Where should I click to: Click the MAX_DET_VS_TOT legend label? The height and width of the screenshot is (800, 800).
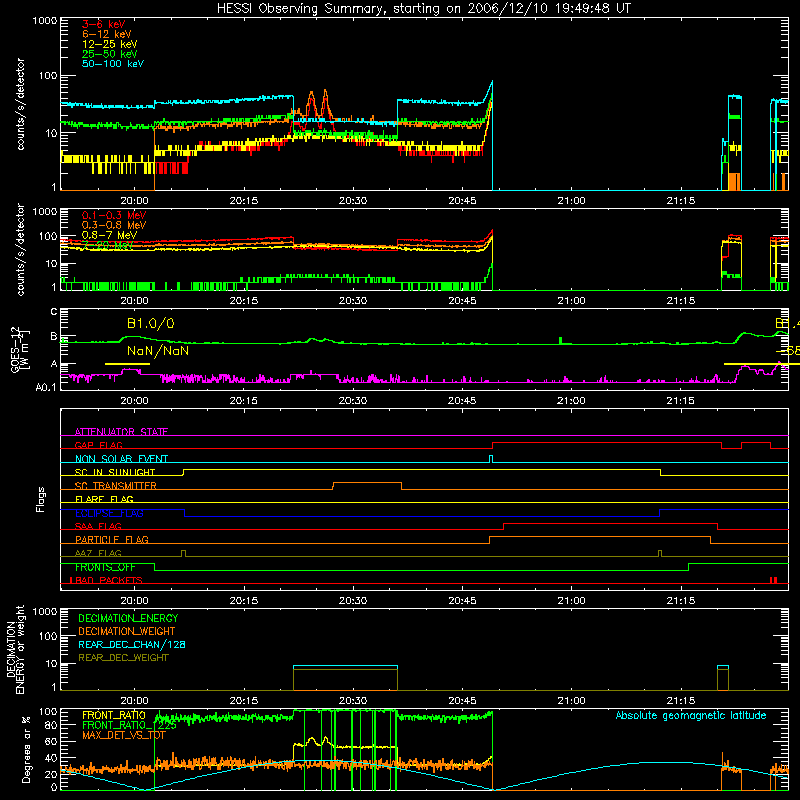click(123, 735)
